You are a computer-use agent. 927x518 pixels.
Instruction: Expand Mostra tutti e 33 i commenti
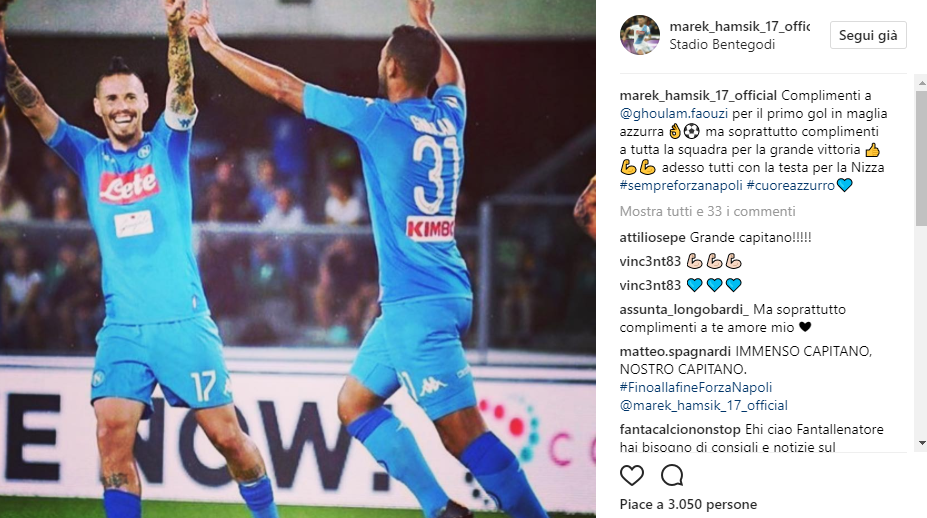(707, 212)
